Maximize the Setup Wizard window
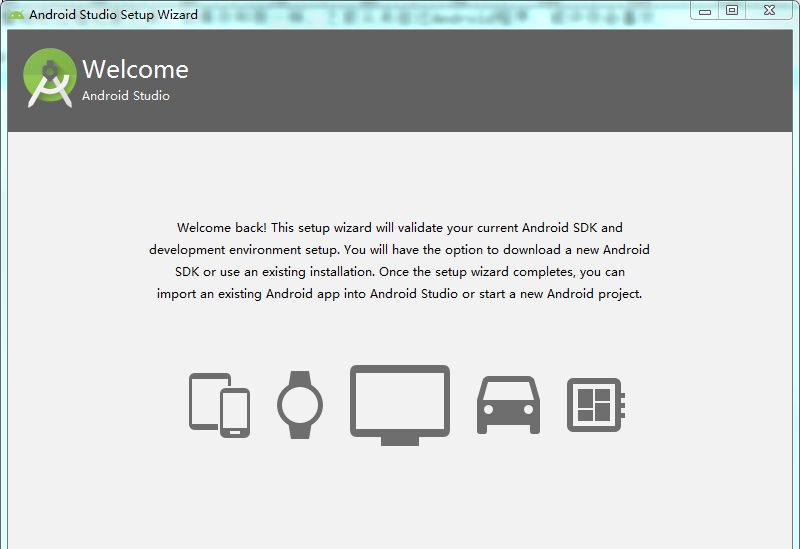This screenshot has height=549, width=800. [732, 10]
